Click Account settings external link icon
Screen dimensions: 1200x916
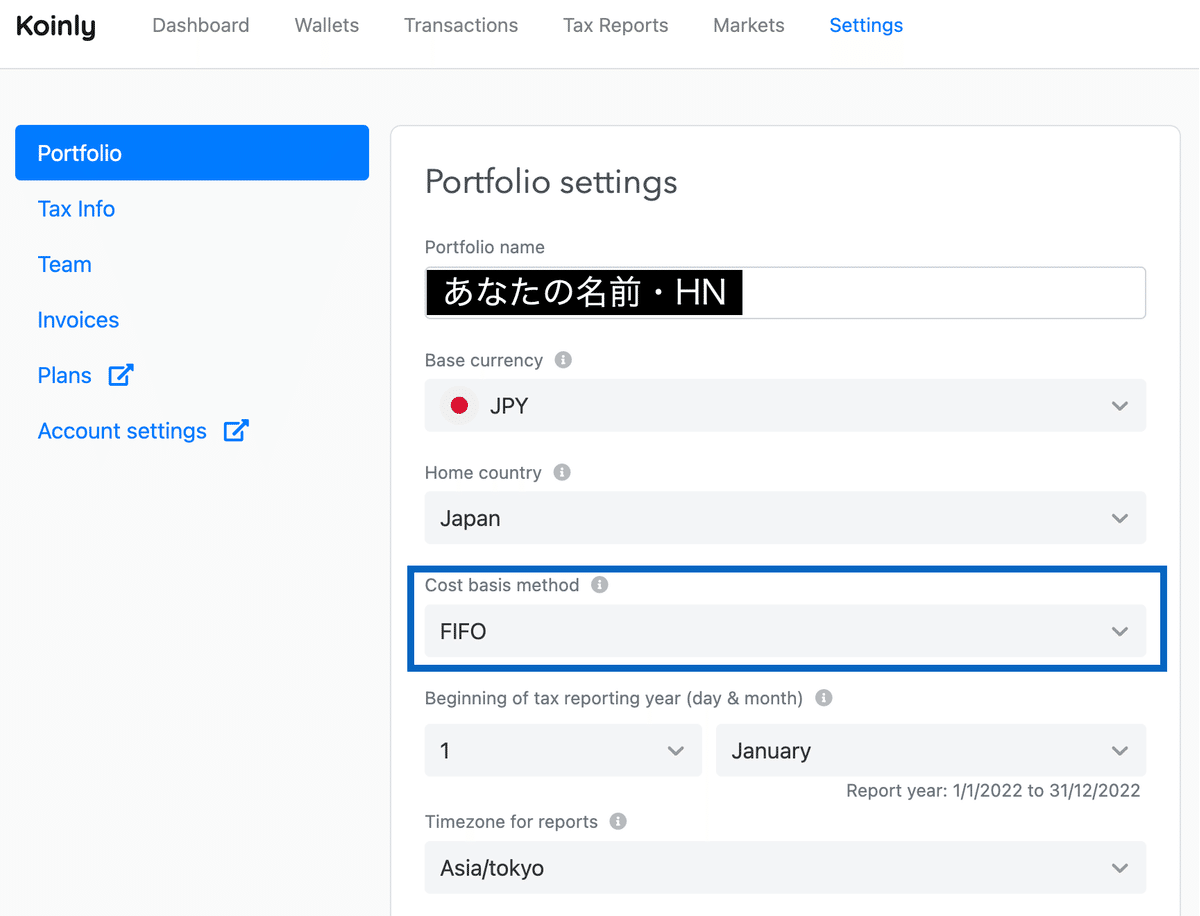236,431
